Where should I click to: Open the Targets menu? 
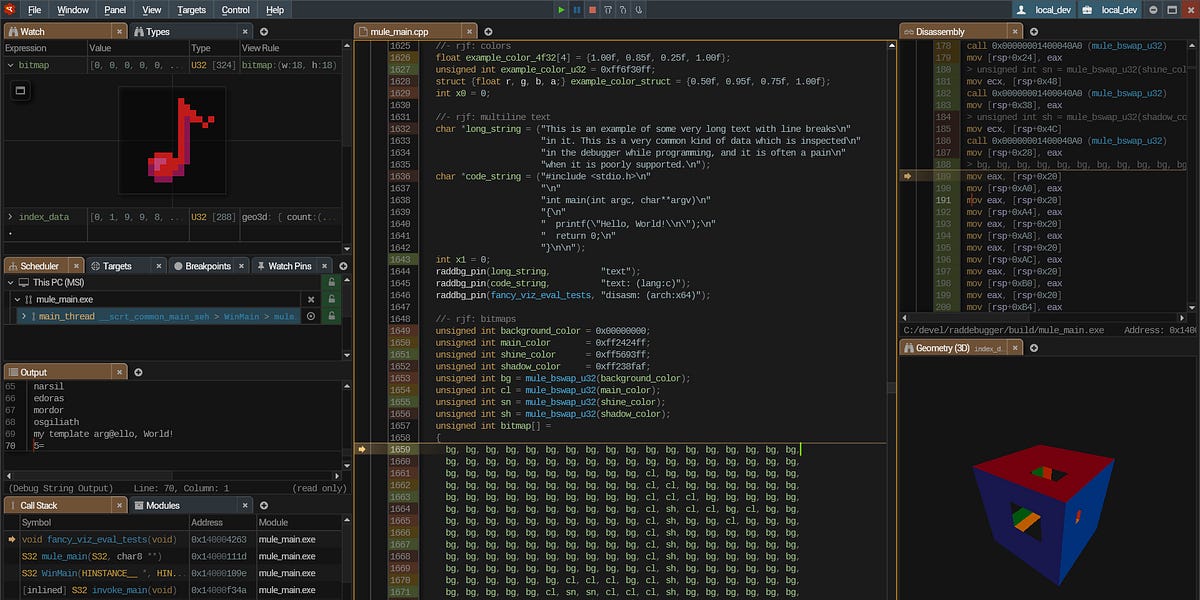pos(189,10)
